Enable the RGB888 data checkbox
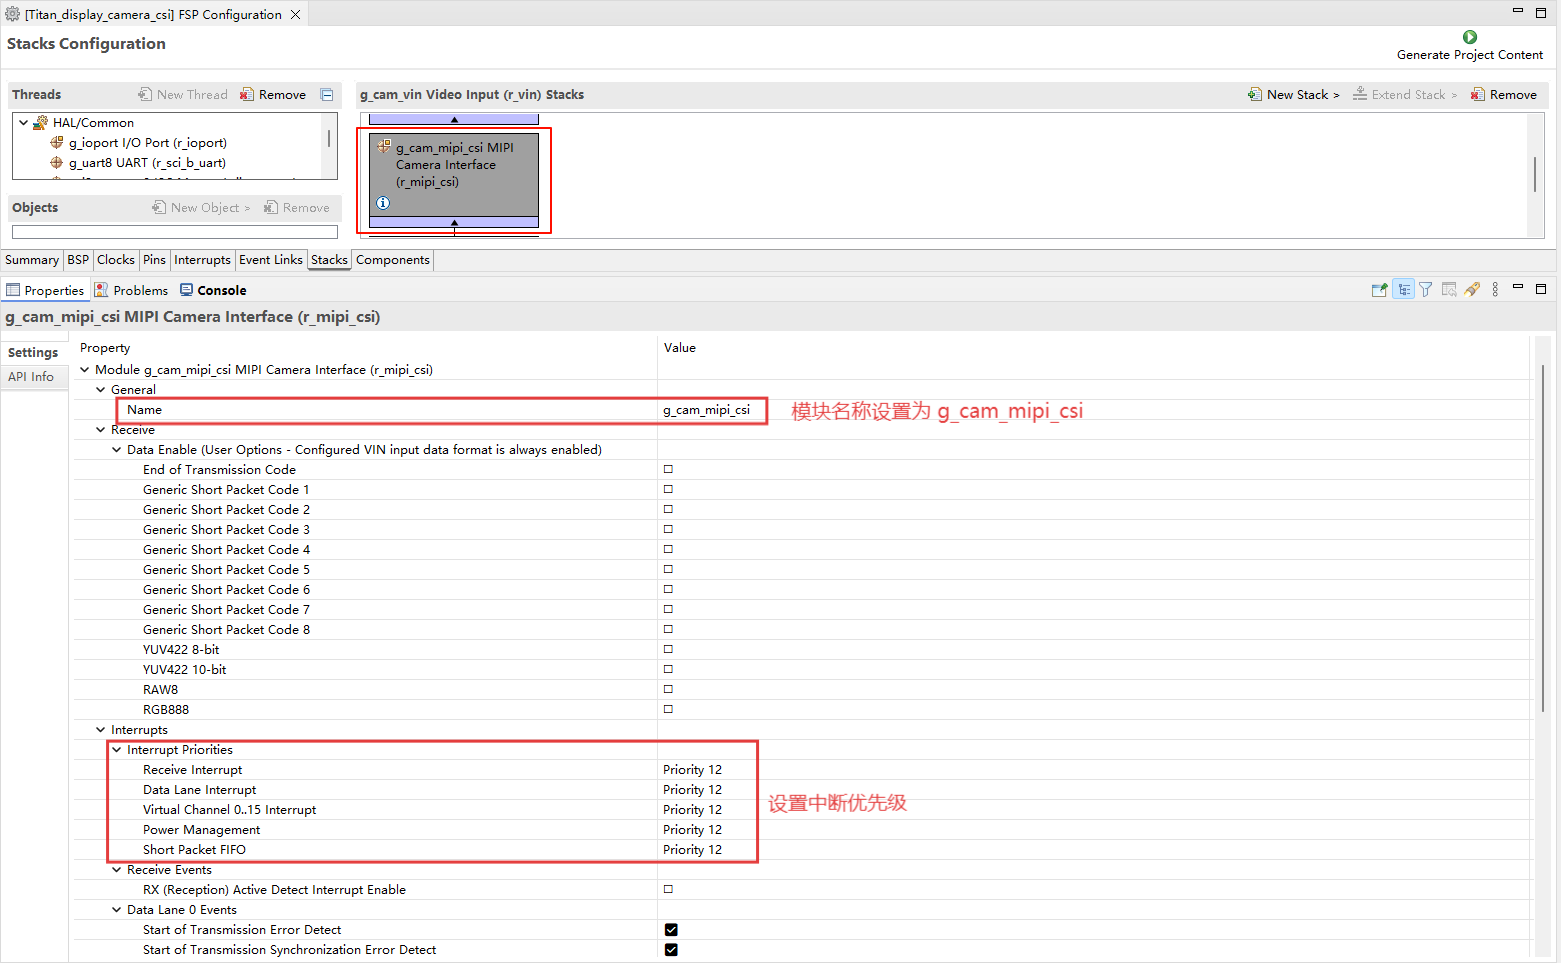Image resolution: width=1561 pixels, height=963 pixels. 668,709
